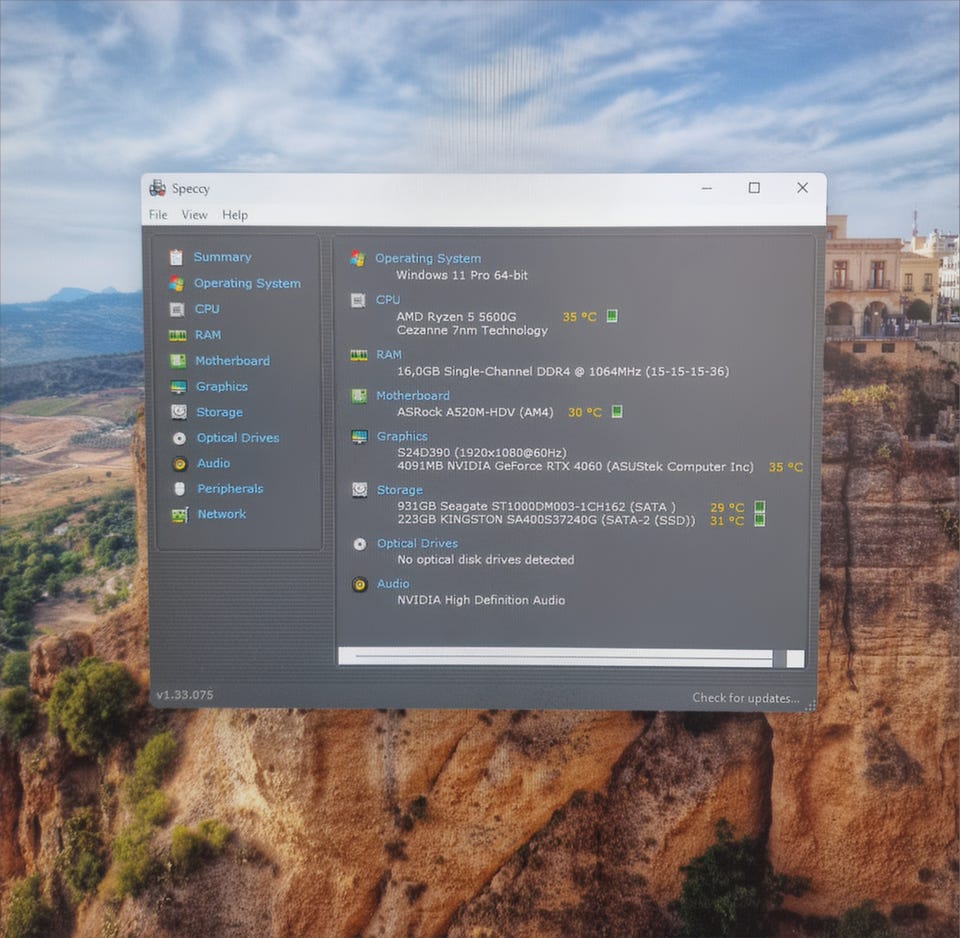The image size is (960, 938).
Task: Click the green temperature indicator beside CPU 35 °C
Action: click(x=612, y=316)
